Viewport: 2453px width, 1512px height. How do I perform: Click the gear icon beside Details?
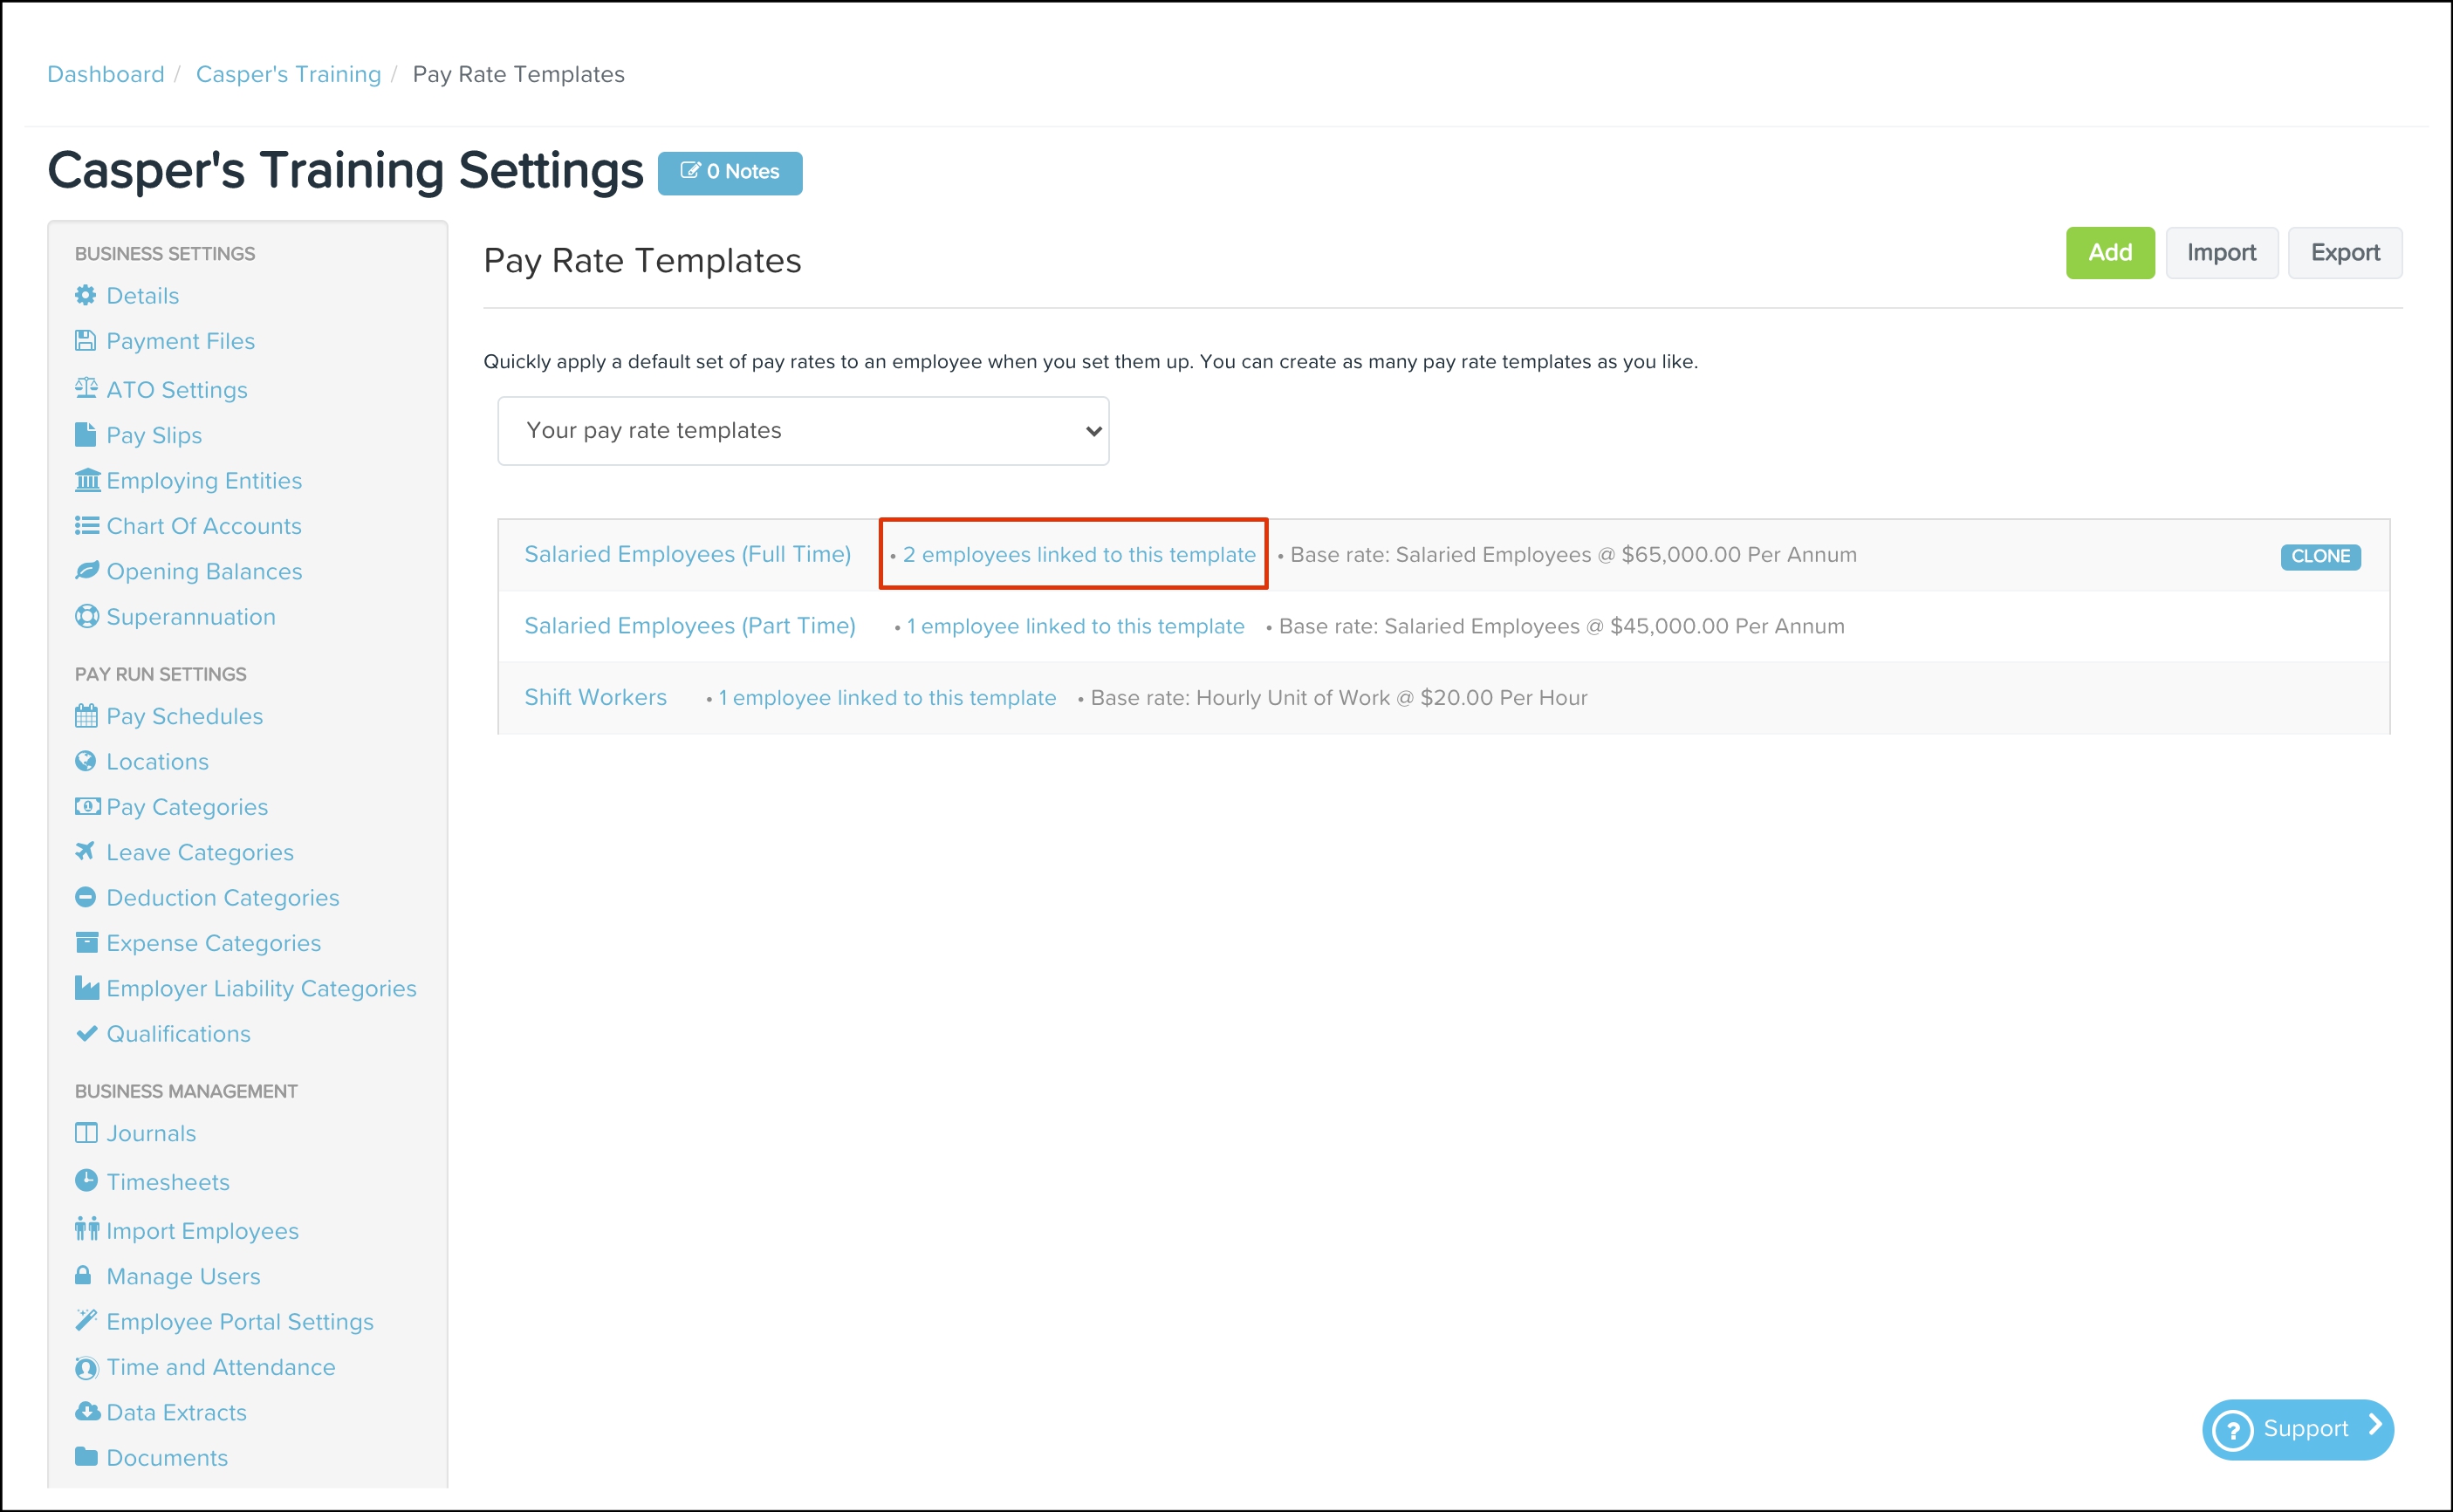pos(86,295)
